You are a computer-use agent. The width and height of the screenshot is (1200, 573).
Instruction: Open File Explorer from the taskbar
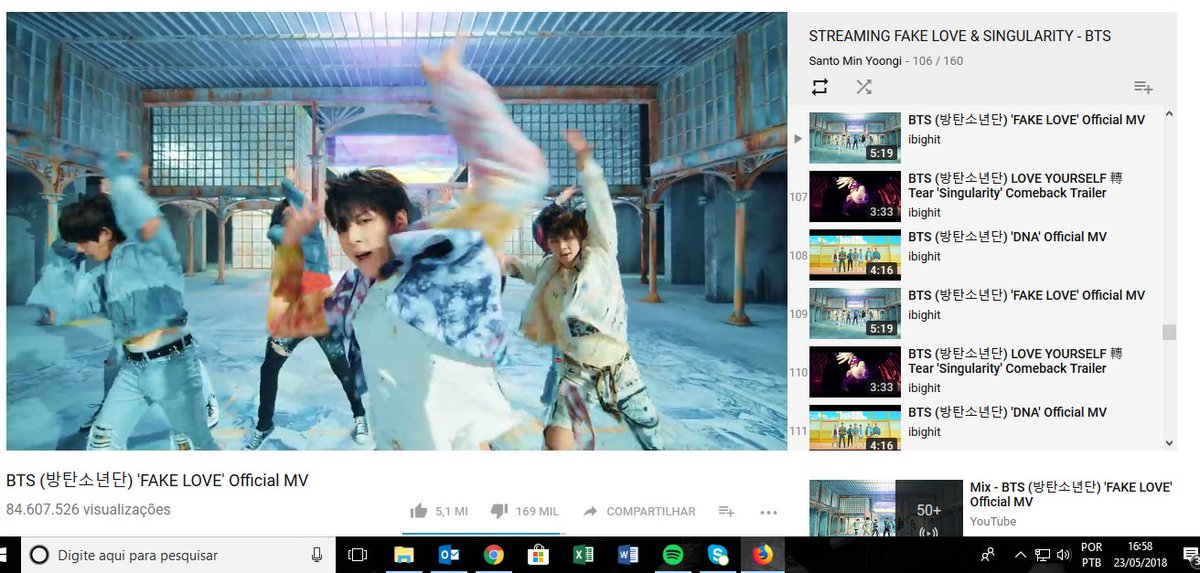tap(404, 555)
